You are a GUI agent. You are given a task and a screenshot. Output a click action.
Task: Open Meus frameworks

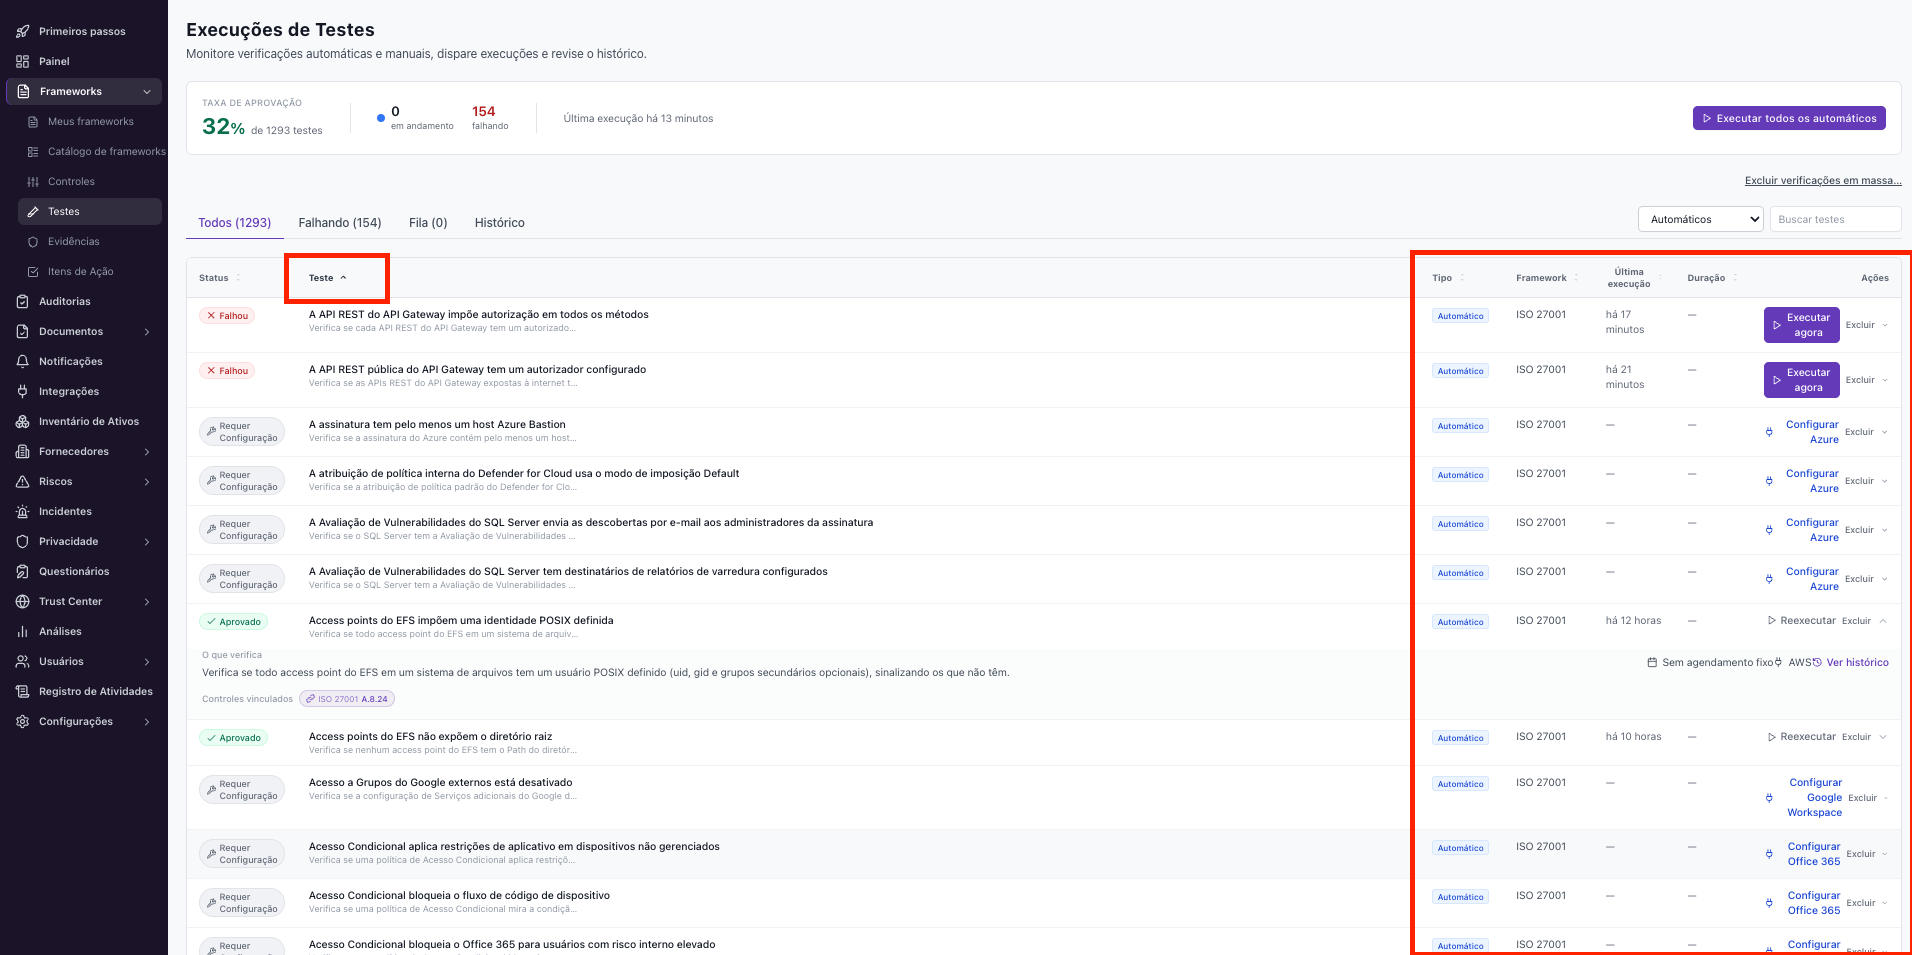coord(90,121)
